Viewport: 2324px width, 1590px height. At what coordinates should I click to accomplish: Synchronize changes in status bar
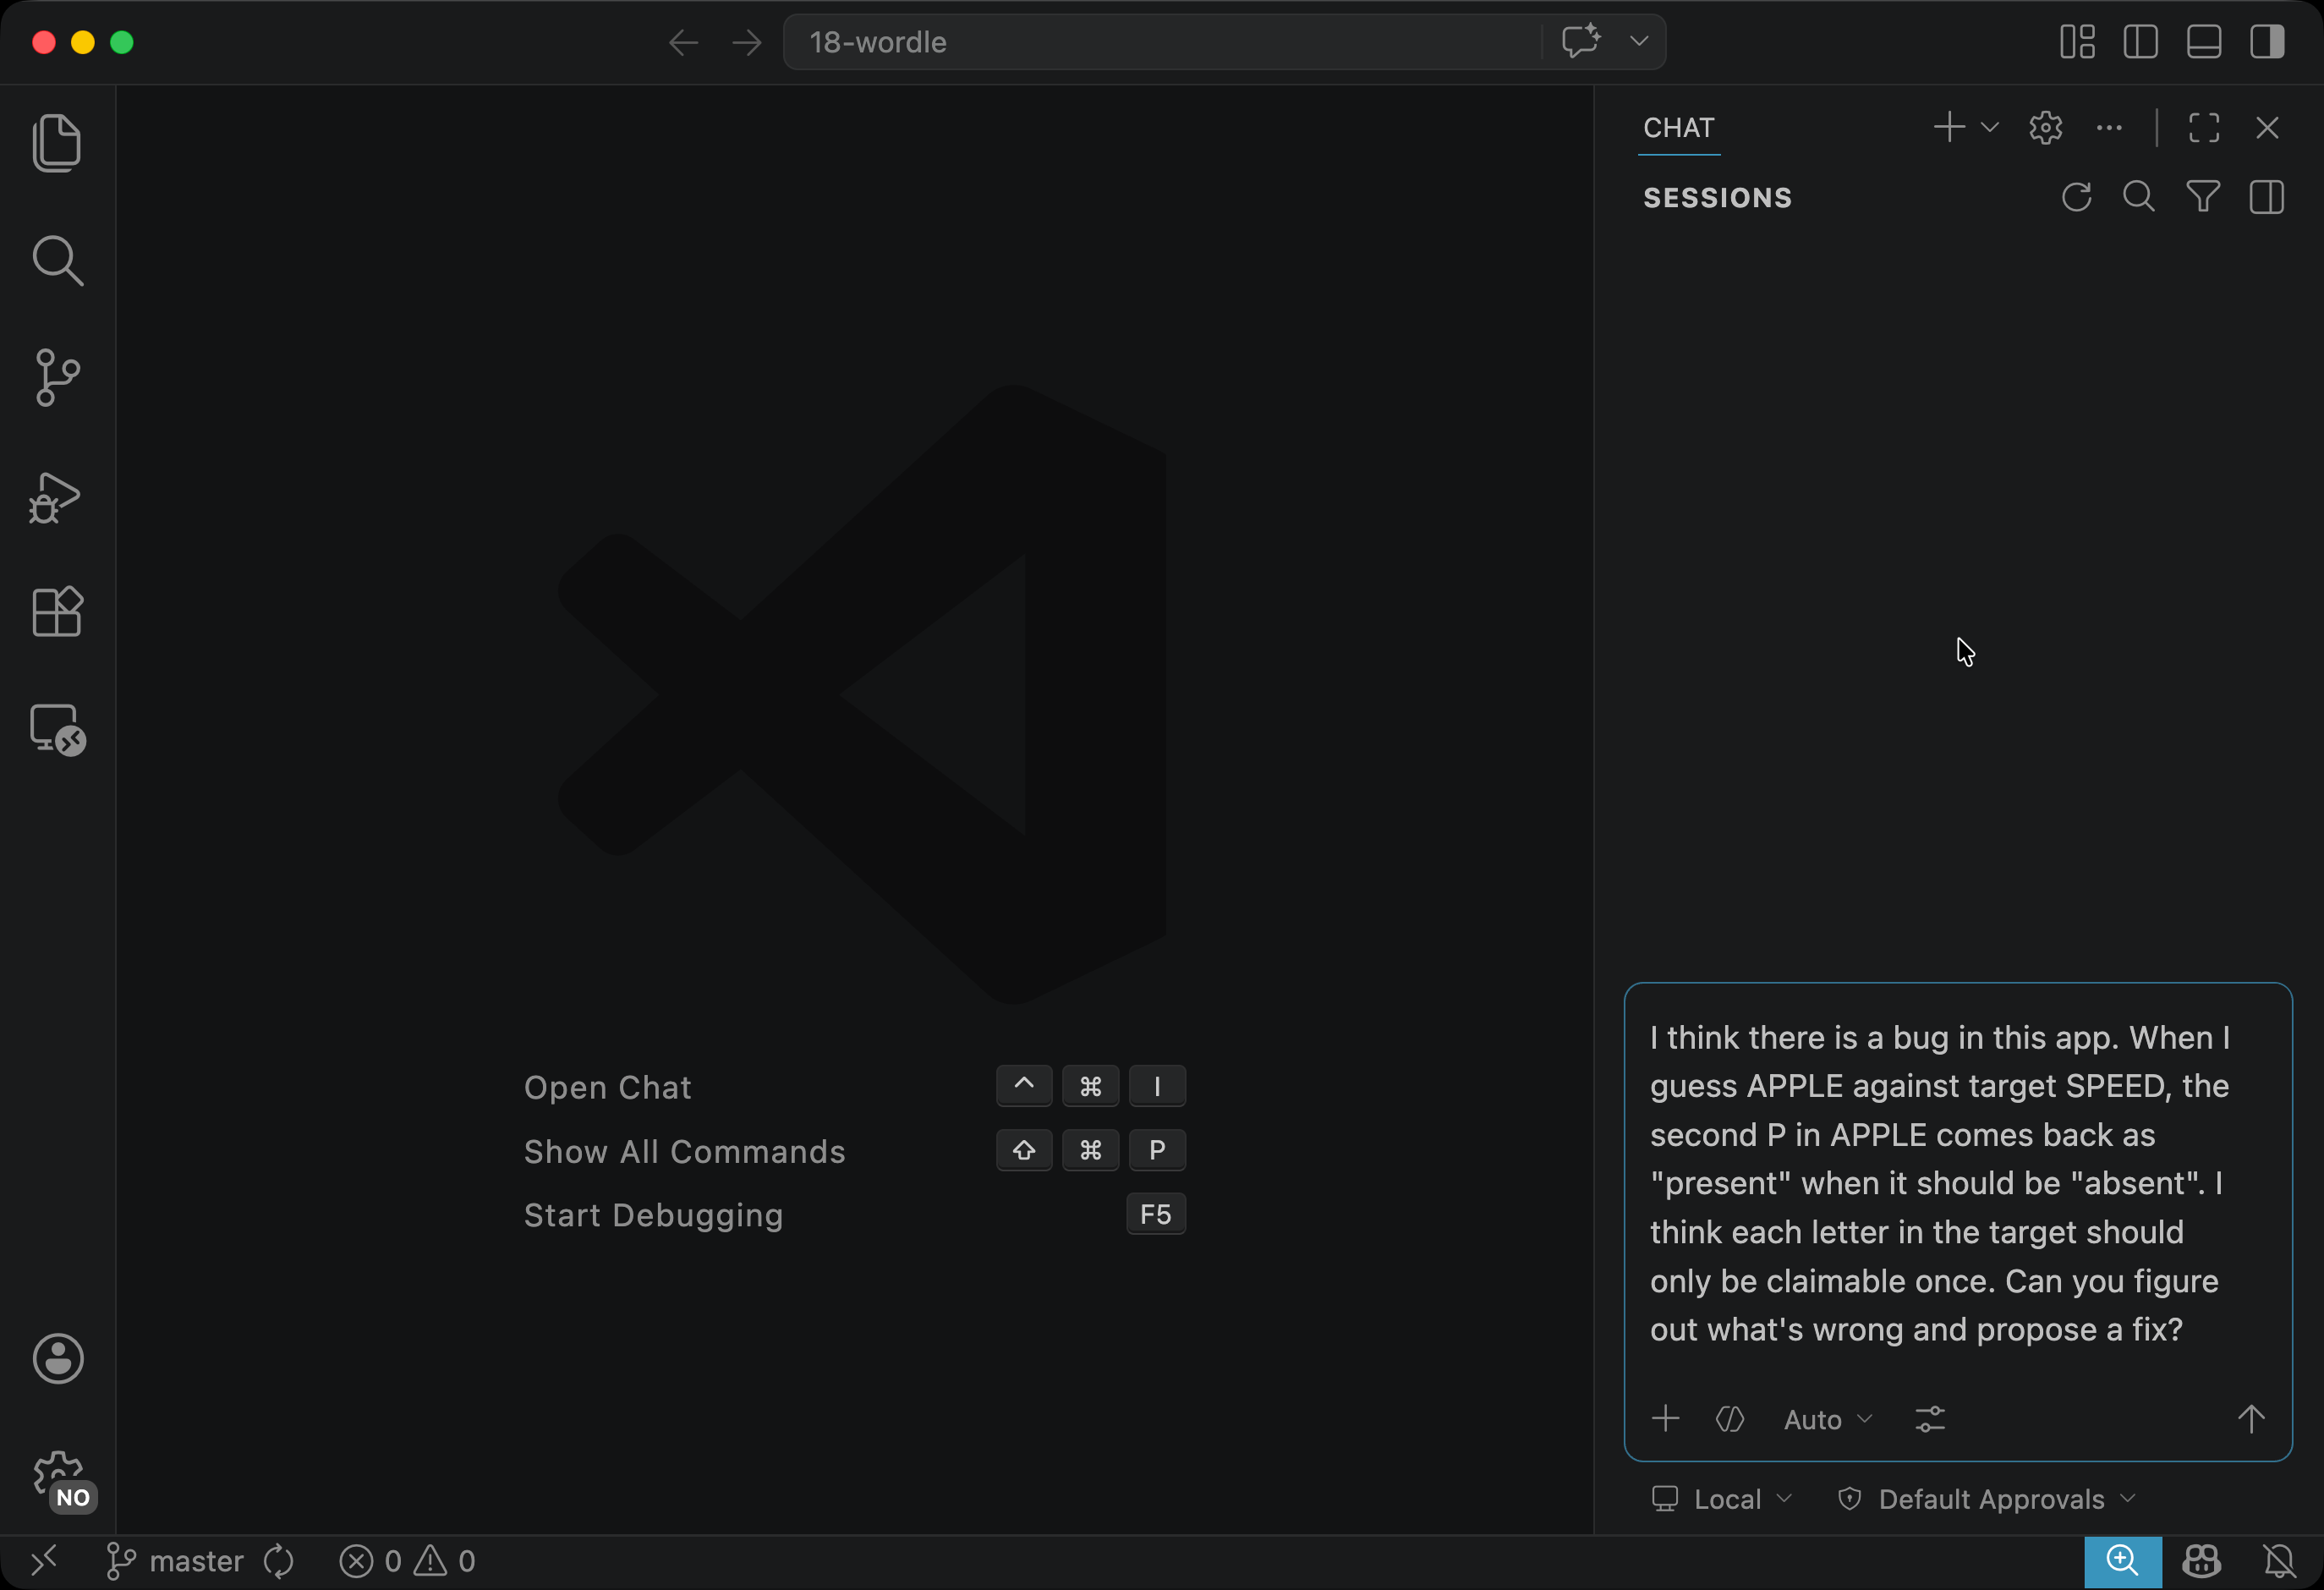point(279,1561)
